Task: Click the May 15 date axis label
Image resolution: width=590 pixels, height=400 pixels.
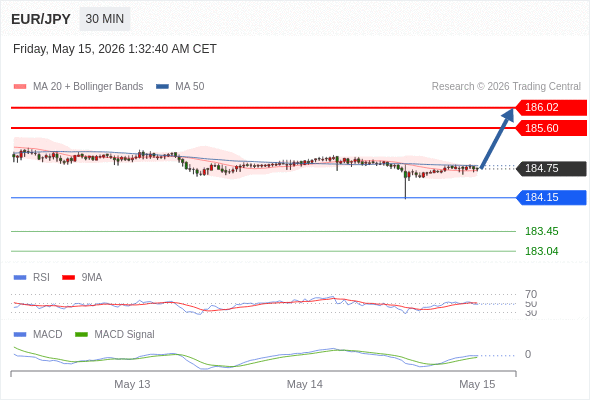Action: pyautogui.click(x=477, y=384)
